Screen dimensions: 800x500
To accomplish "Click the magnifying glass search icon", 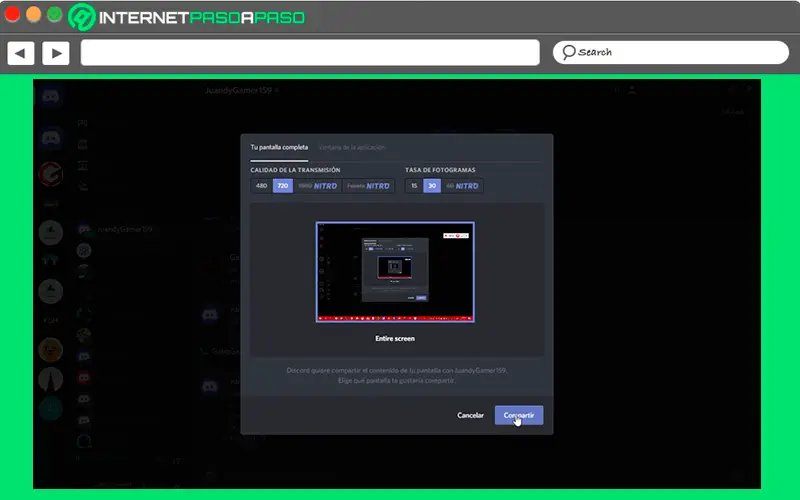I will coord(568,52).
